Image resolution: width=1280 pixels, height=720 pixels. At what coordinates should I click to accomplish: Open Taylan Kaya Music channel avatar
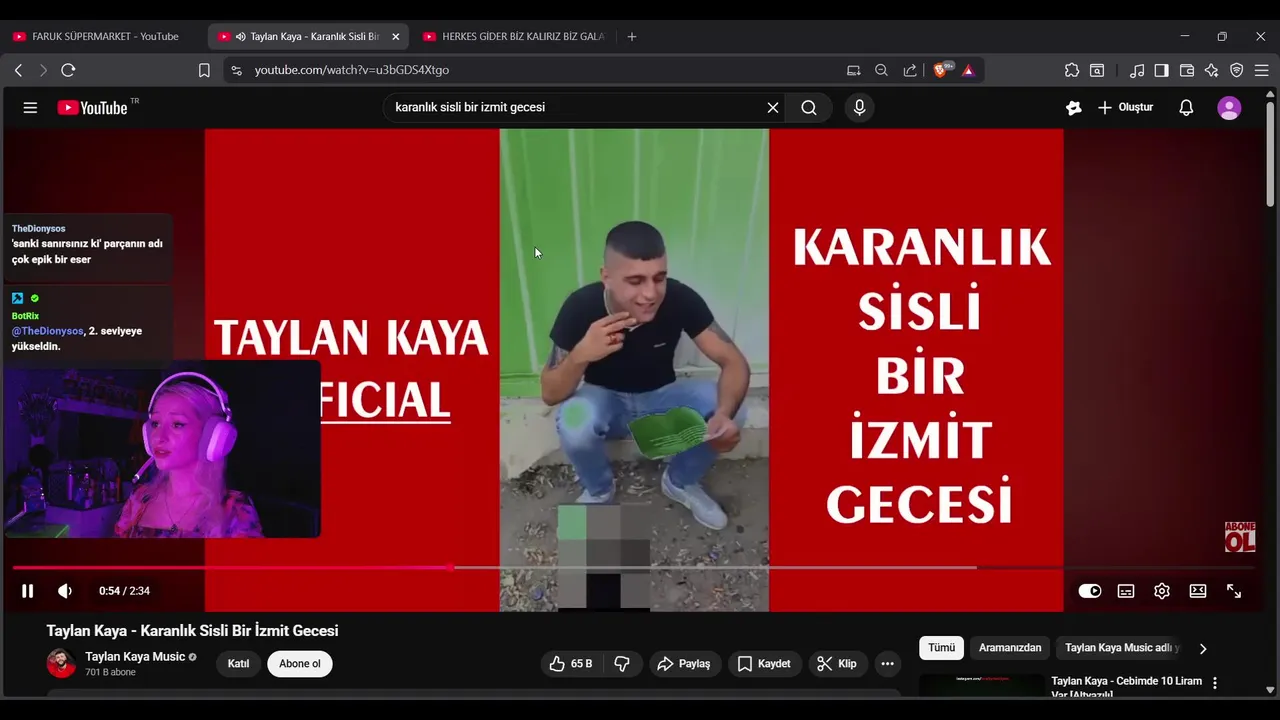61,664
